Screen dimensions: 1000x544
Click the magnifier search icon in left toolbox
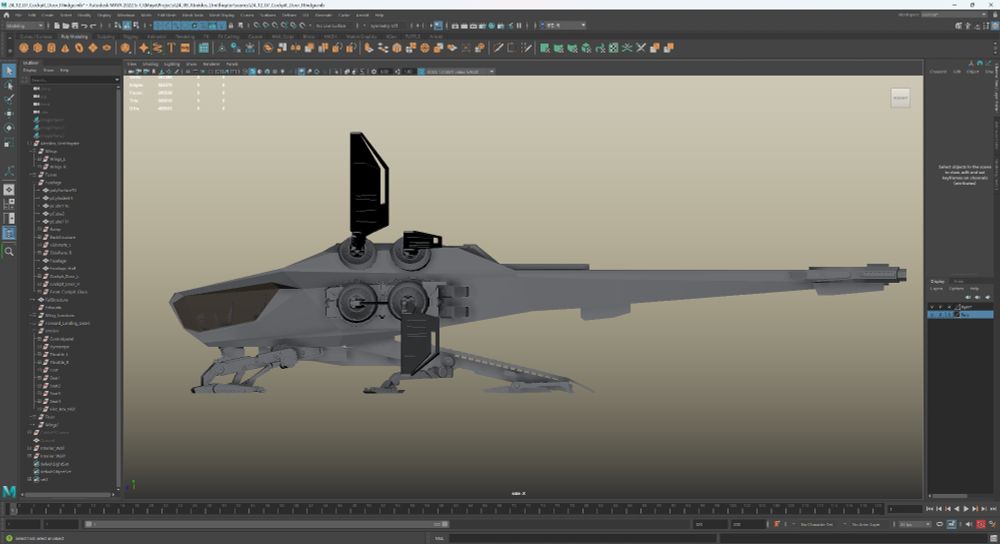pyautogui.click(x=9, y=251)
